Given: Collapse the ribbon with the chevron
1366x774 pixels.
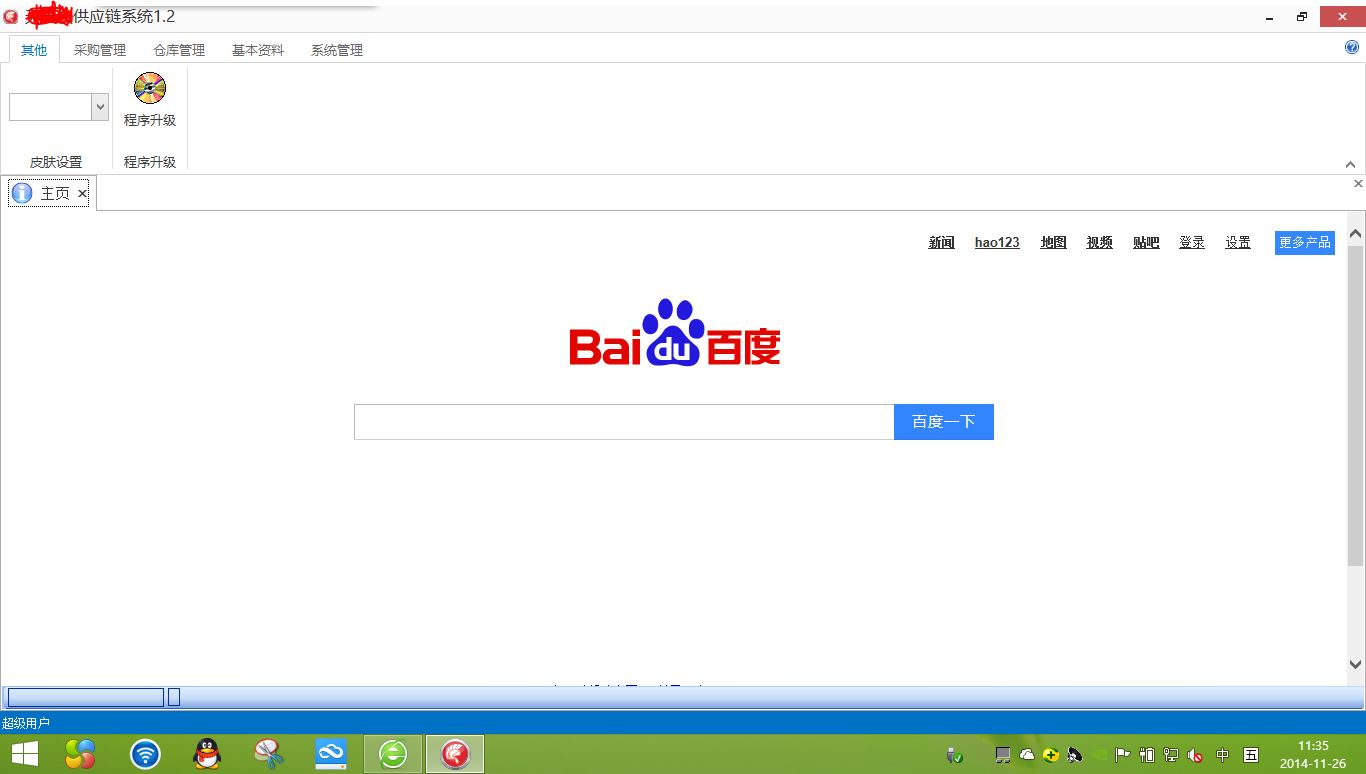Looking at the screenshot, I should pyautogui.click(x=1350, y=165).
